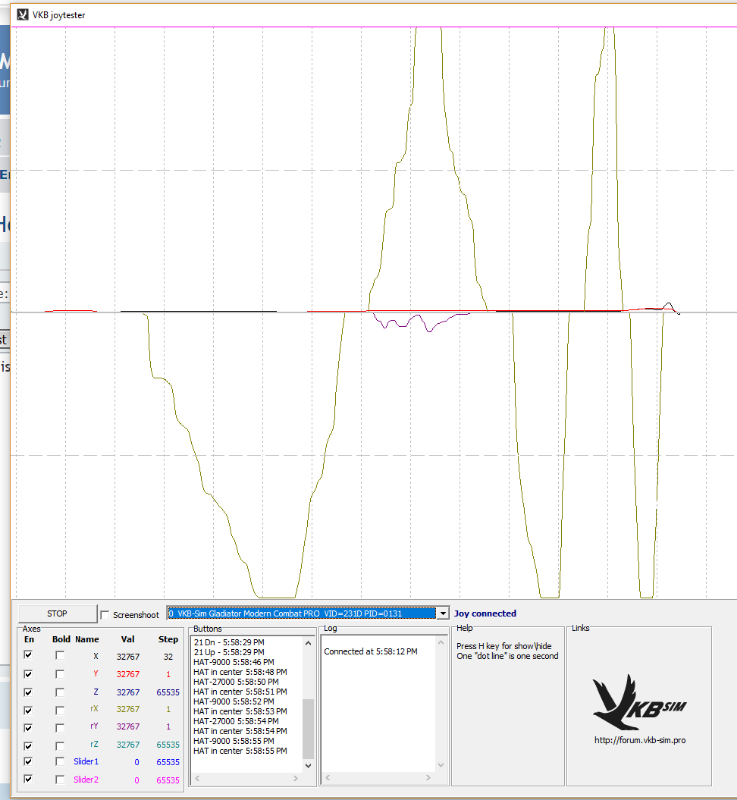Image resolution: width=737 pixels, height=800 pixels.
Task: Click the Log panel scroll-down arrow
Action: point(441,765)
